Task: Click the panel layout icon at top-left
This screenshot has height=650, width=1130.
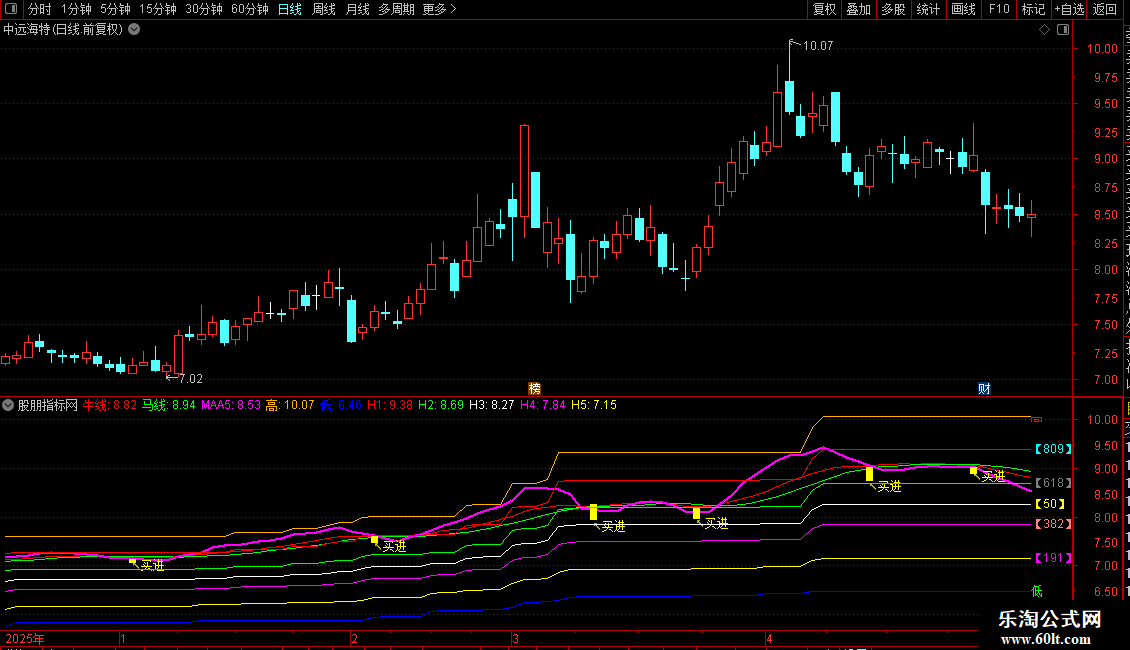Action: click(11, 9)
